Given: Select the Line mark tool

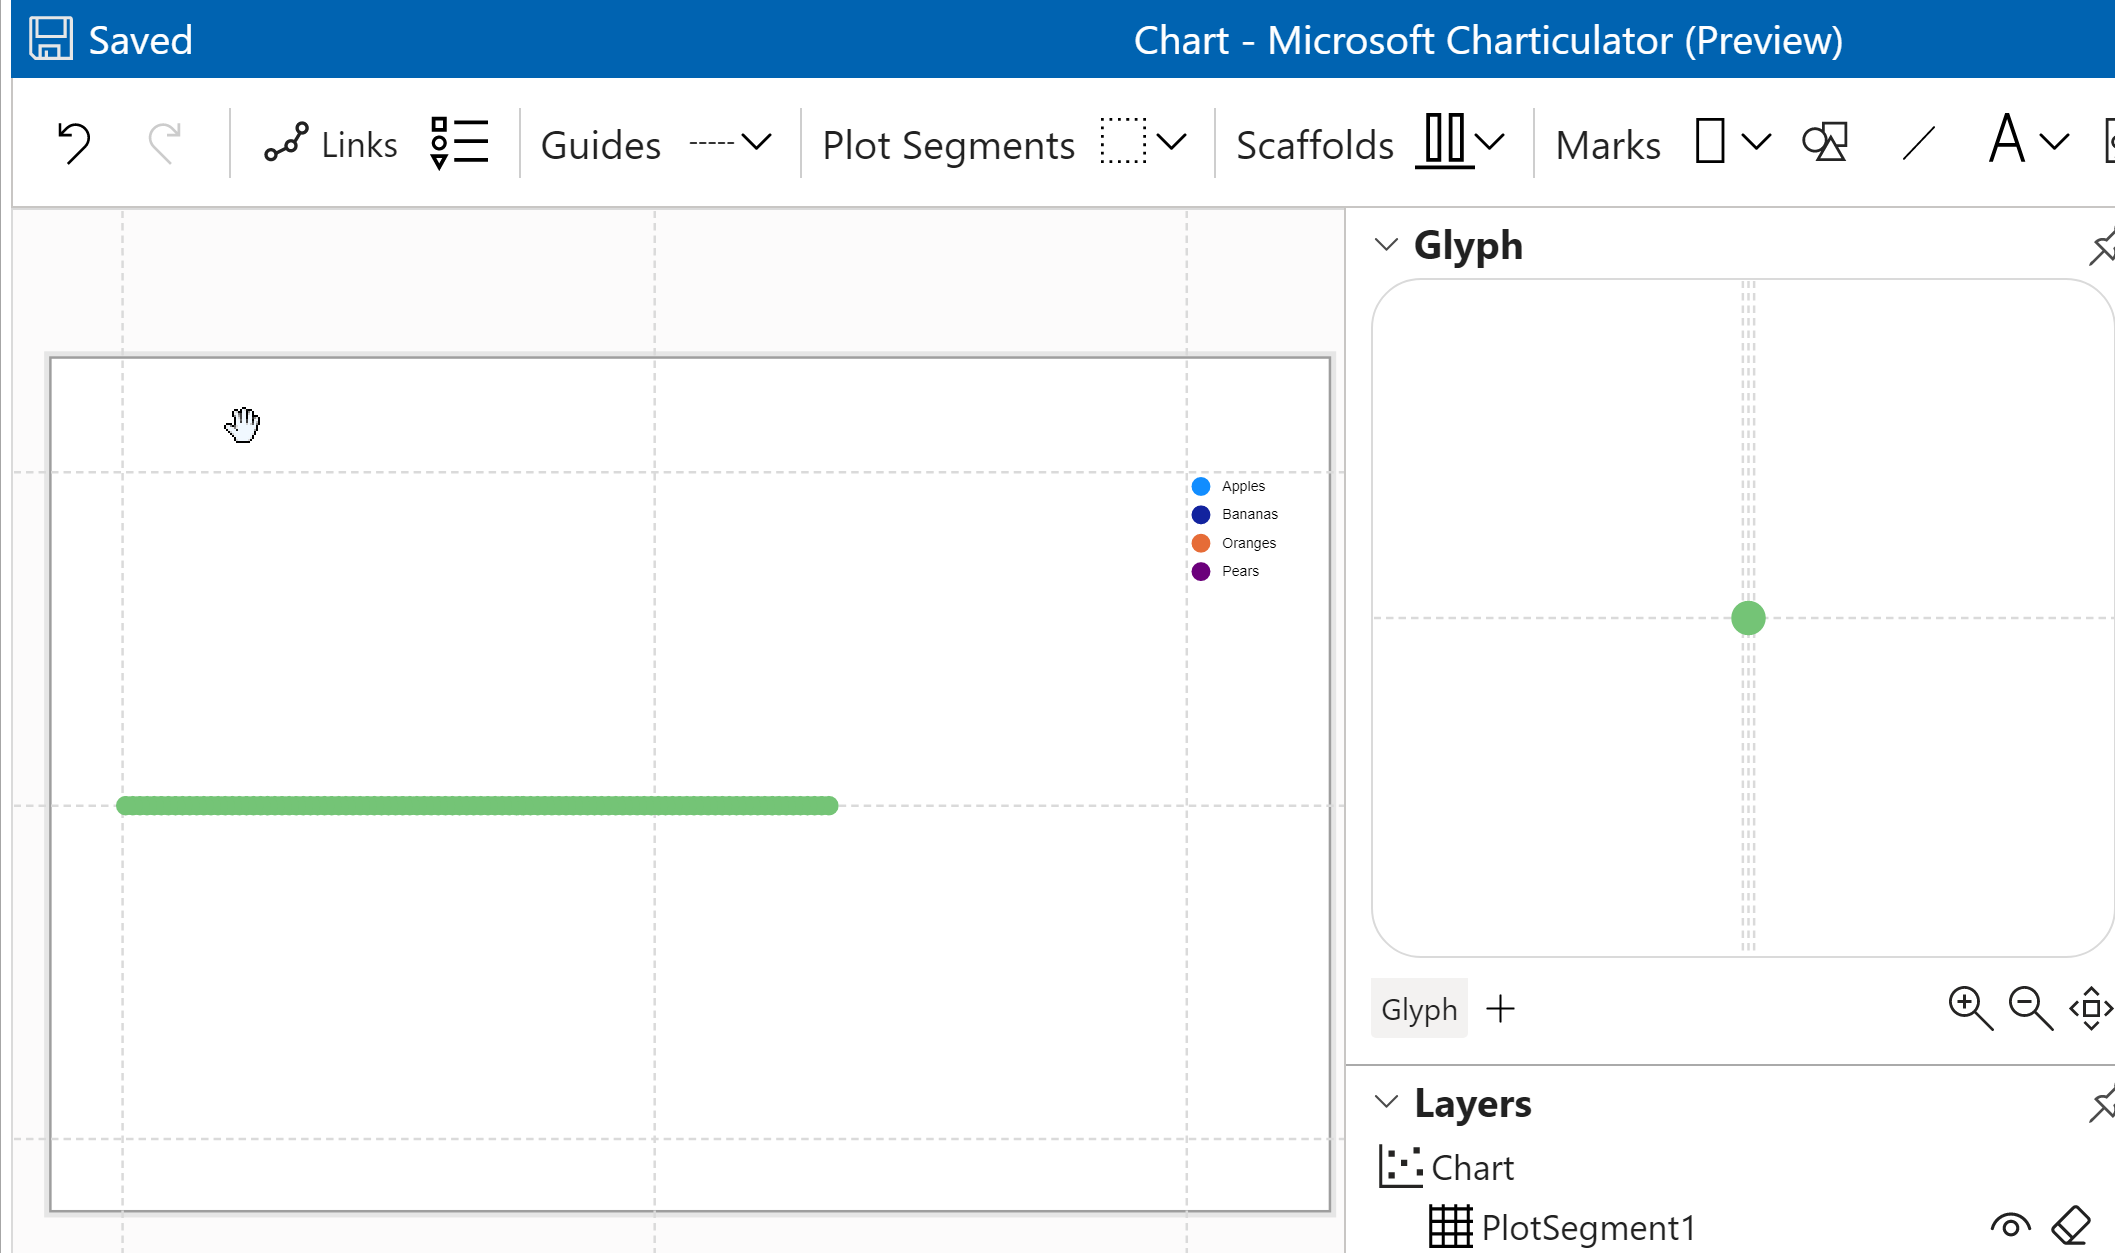Looking at the screenshot, I should tap(1917, 143).
